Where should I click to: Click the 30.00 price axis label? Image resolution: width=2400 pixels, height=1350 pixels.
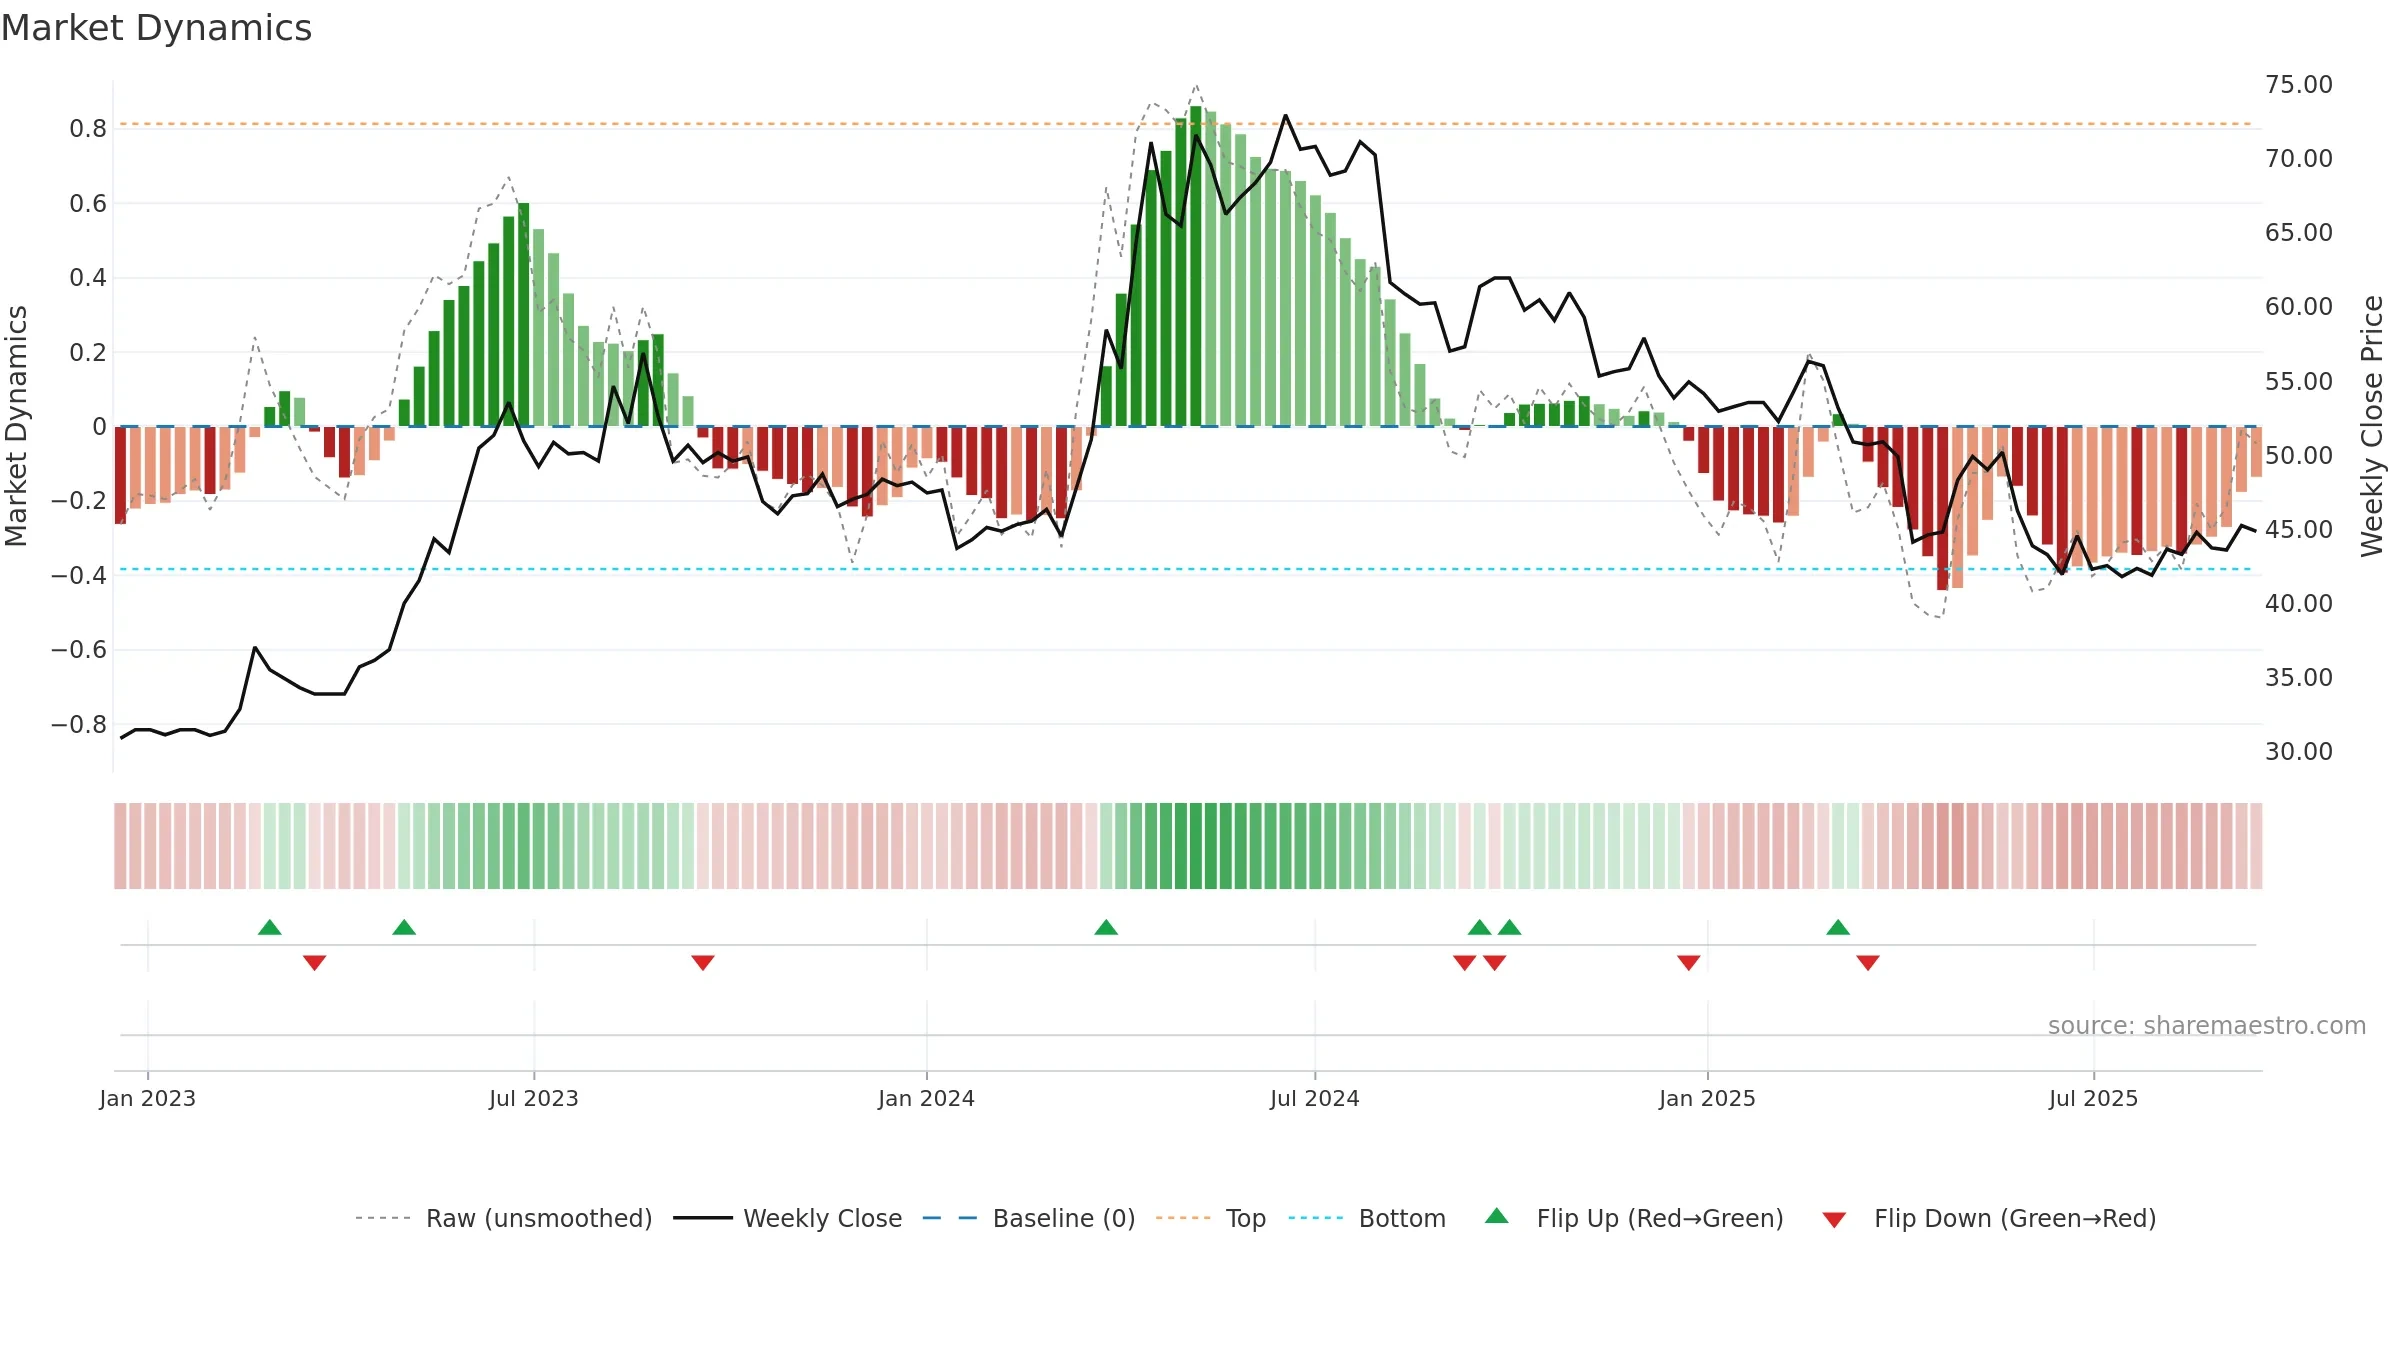(2299, 751)
